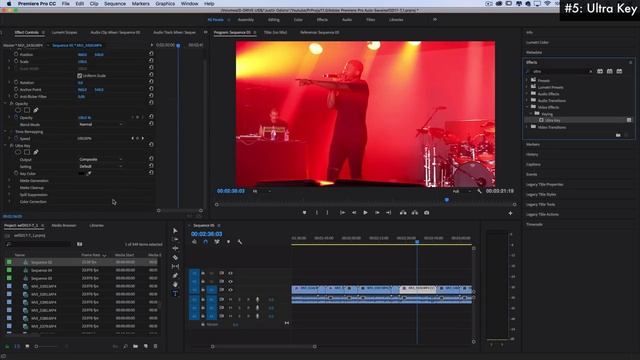Select the Selection arrow tool
Image resolution: width=640 pixels, height=360 pixels.
coord(175,231)
